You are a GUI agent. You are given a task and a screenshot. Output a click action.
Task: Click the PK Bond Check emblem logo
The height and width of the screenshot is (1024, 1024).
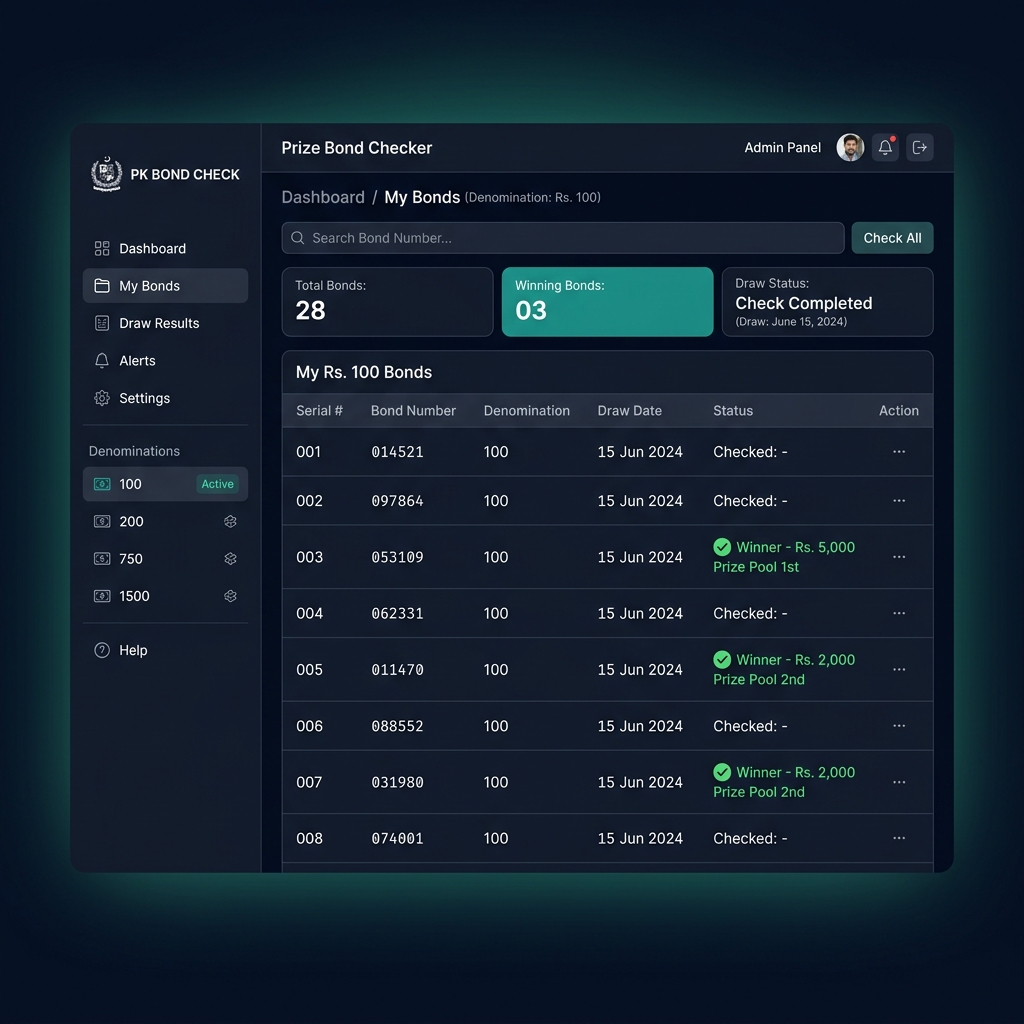click(x=106, y=174)
